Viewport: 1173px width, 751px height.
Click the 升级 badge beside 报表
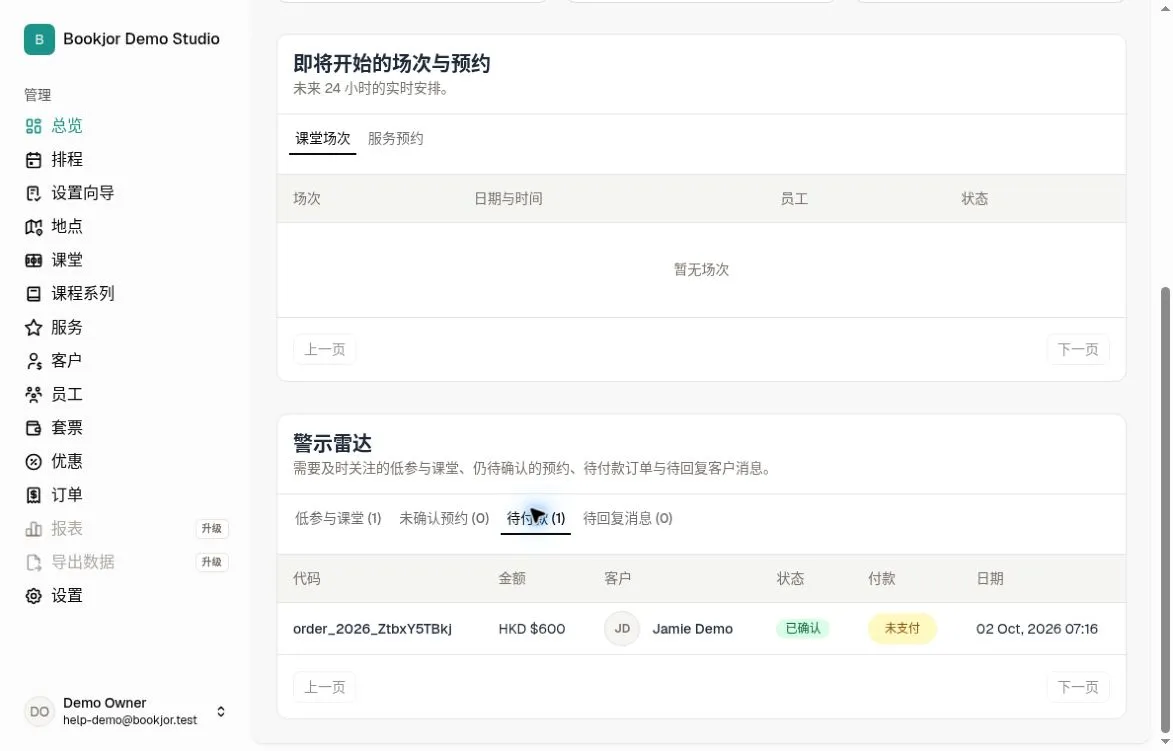pos(212,529)
